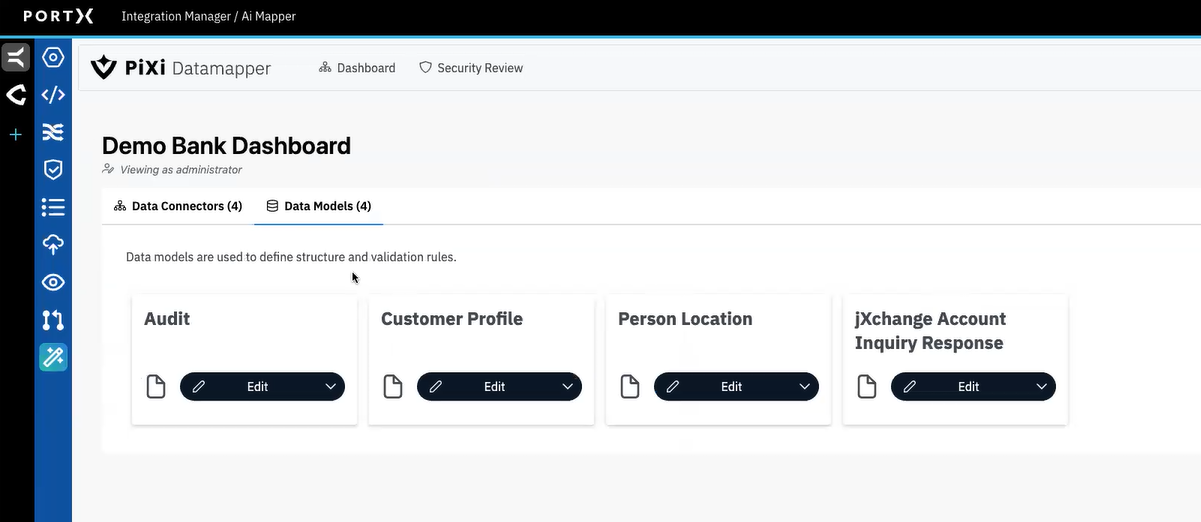
Task: Expand the Customer Profile Edit dropdown arrow
Action: pyautogui.click(x=568, y=387)
